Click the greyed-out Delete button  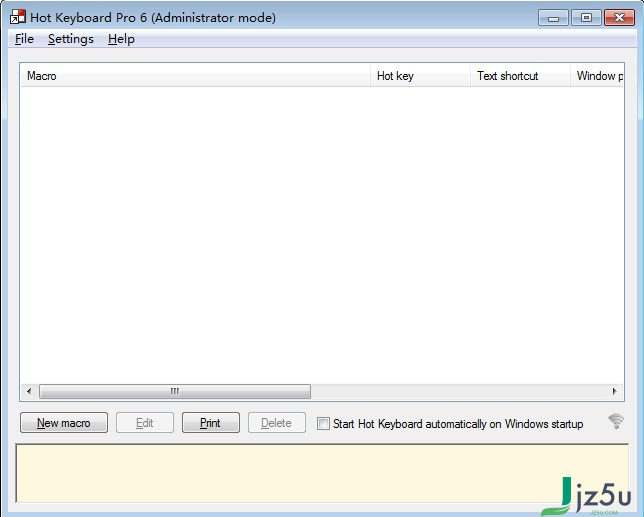277,423
